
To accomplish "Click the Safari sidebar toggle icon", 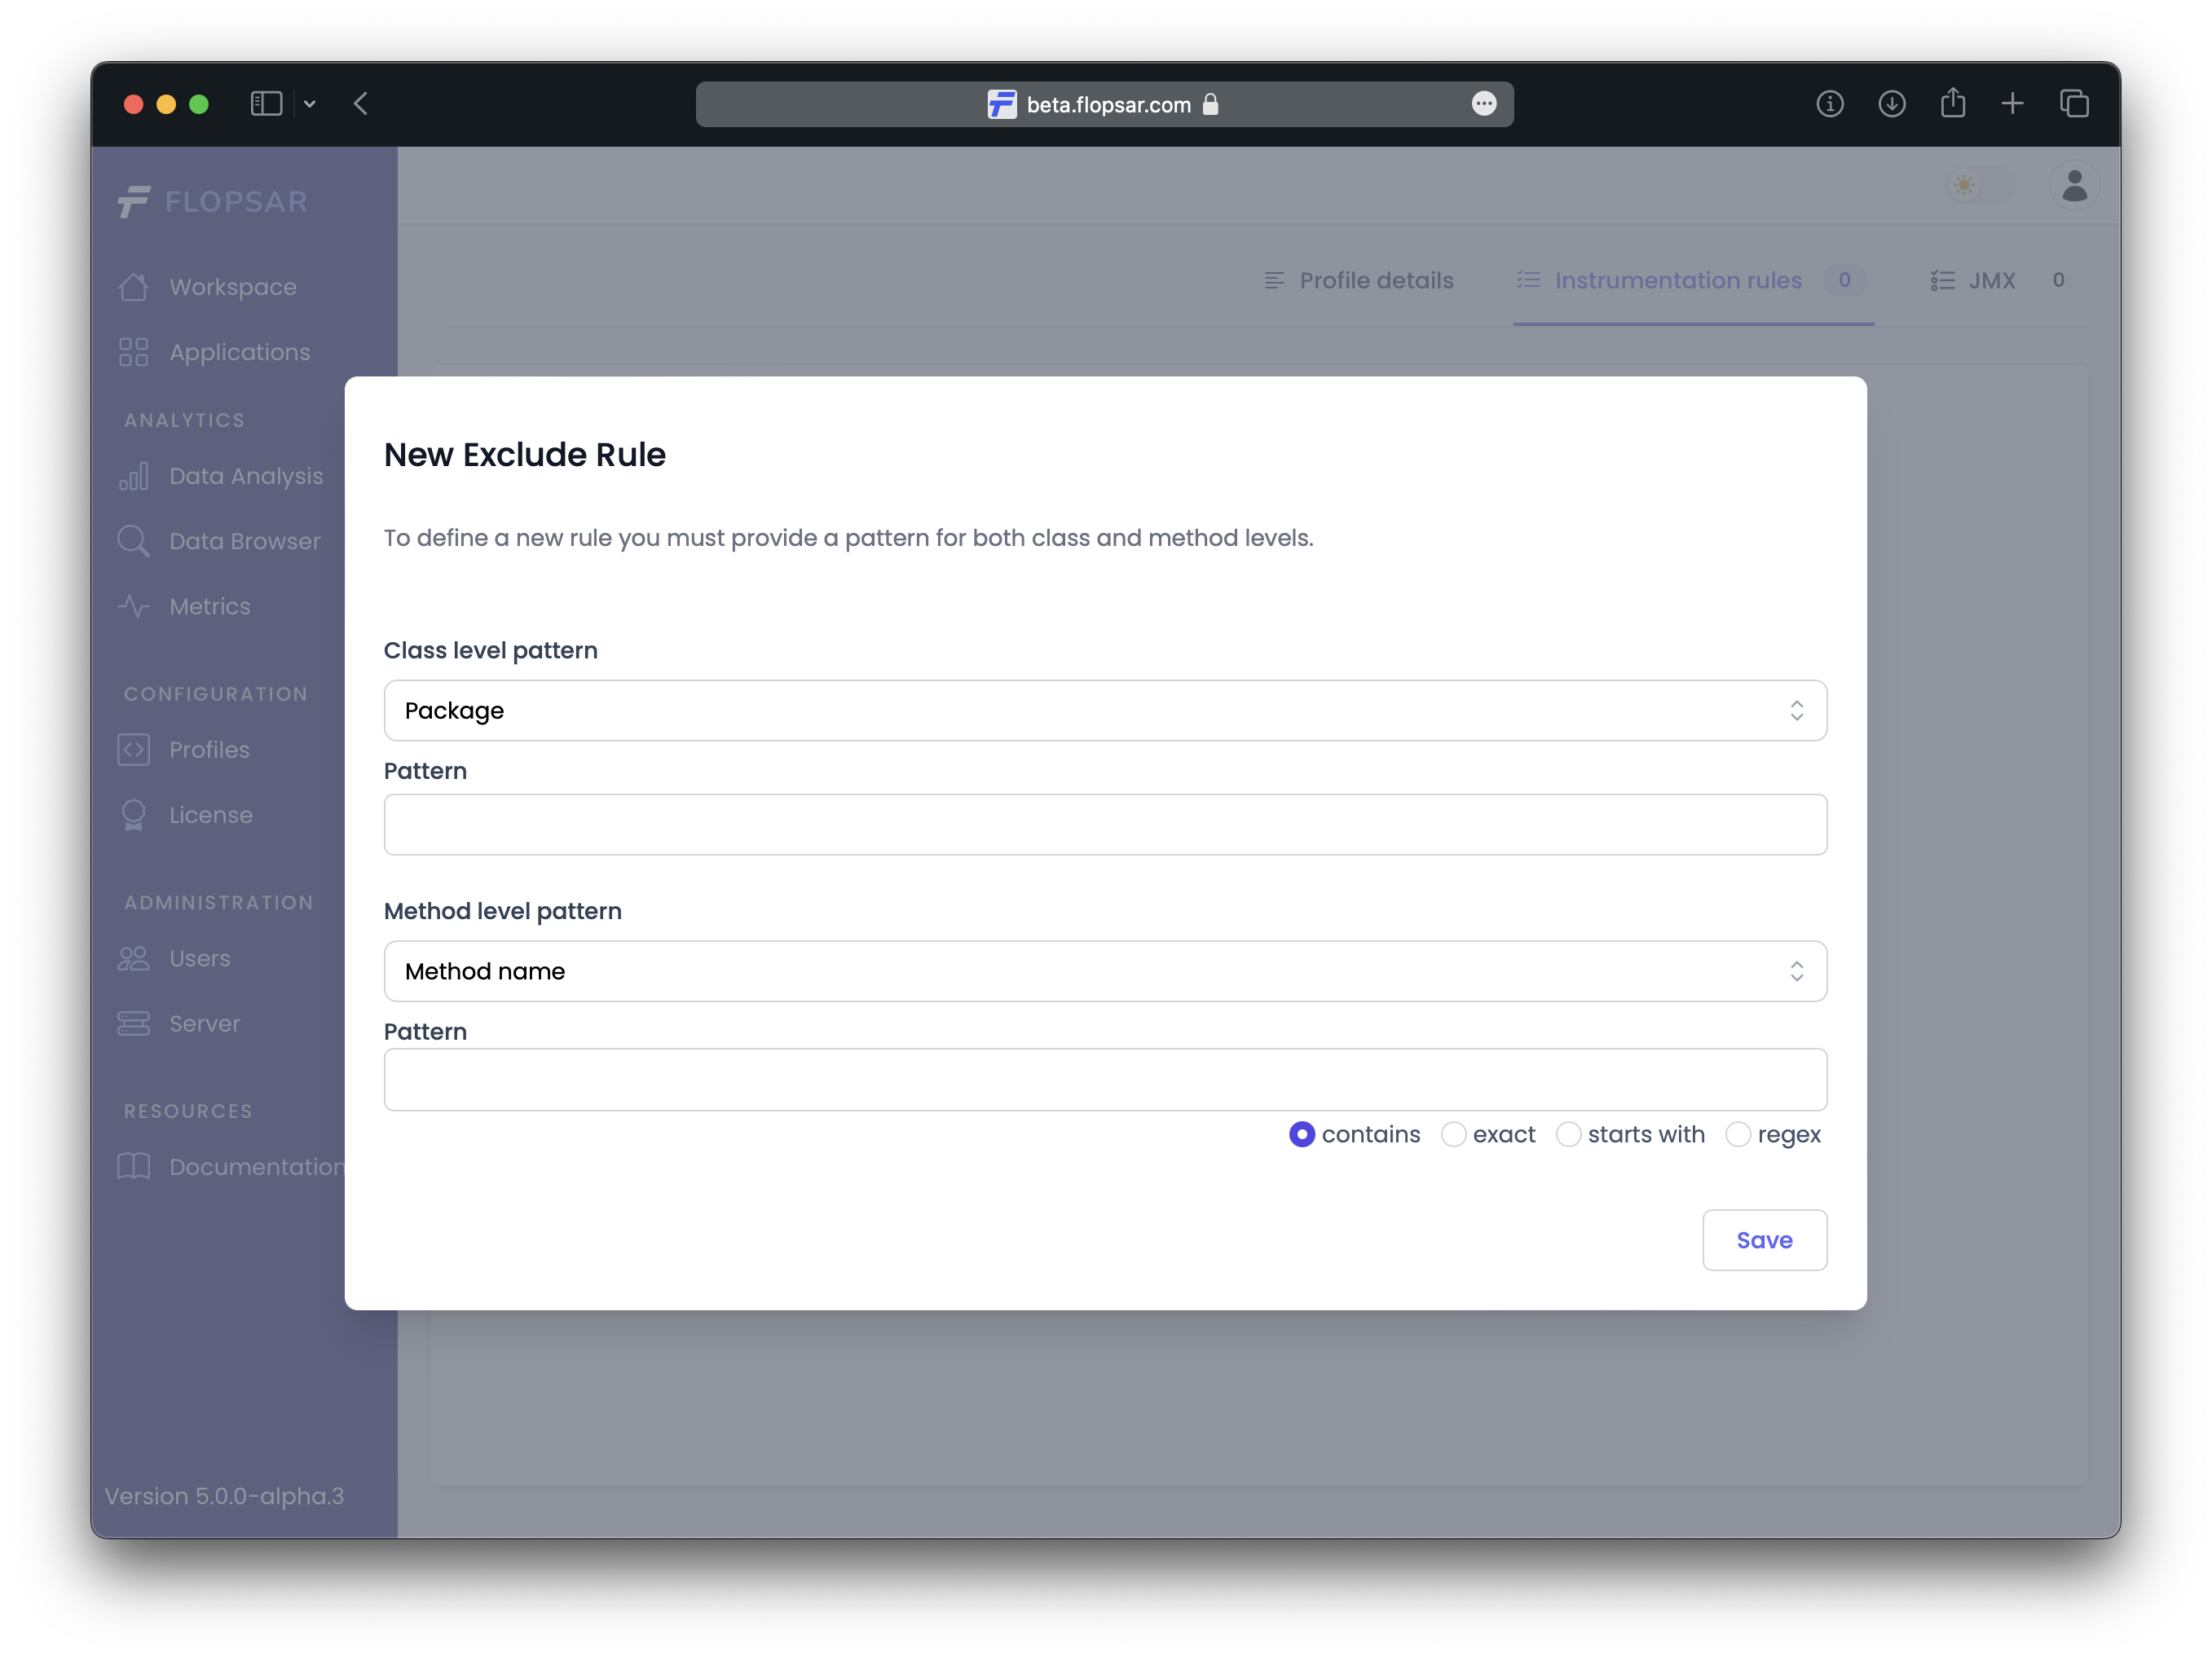I will pyautogui.click(x=266, y=104).
